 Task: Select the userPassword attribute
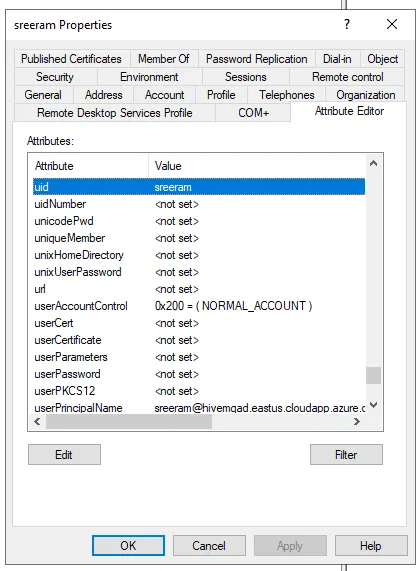pos(199,374)
